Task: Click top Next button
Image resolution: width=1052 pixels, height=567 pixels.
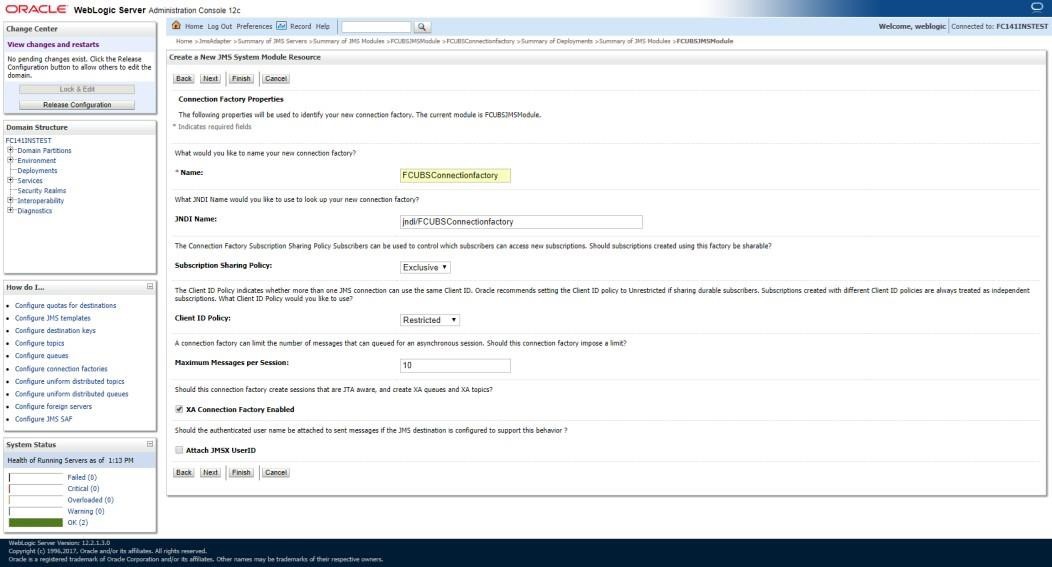Action: click(211, 79)
